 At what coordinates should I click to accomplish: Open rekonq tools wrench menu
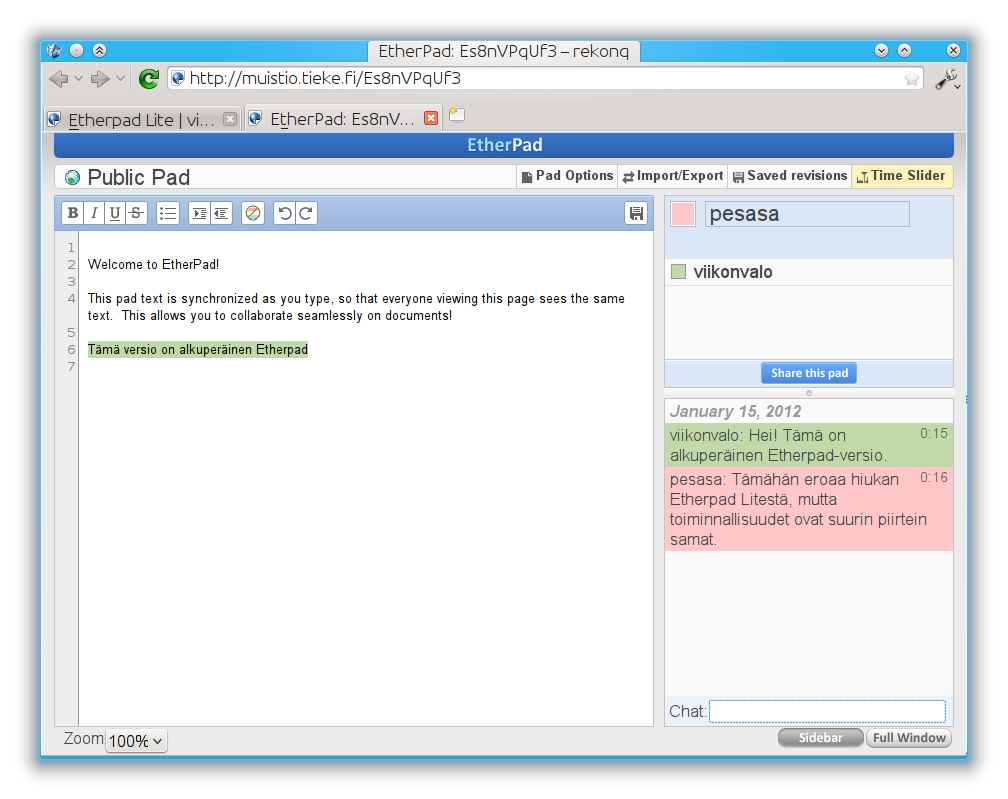pyautogui.click(x=946, y=79)
